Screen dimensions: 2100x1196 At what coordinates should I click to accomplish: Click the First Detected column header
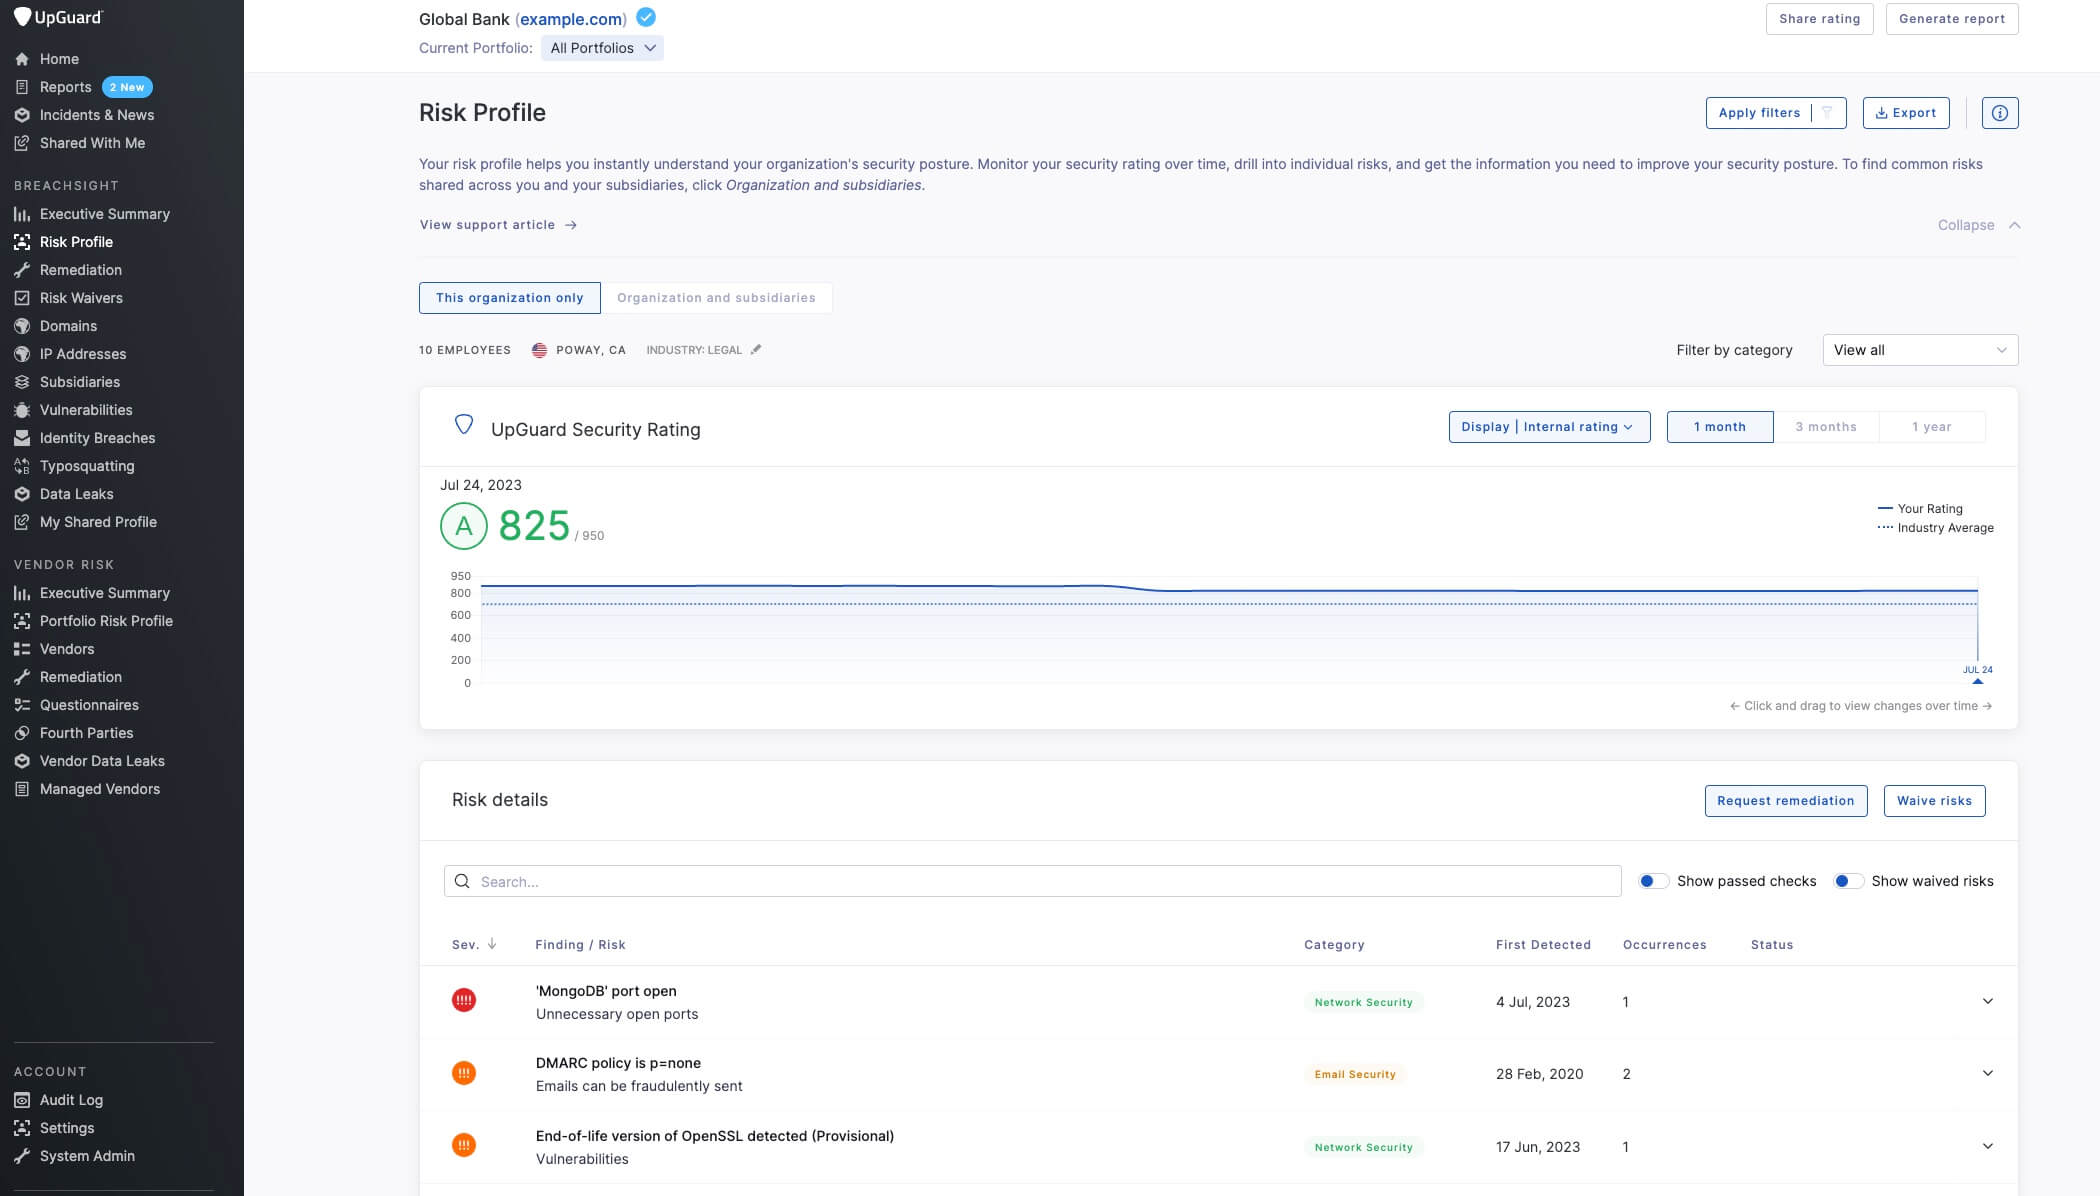point(1543,945)
